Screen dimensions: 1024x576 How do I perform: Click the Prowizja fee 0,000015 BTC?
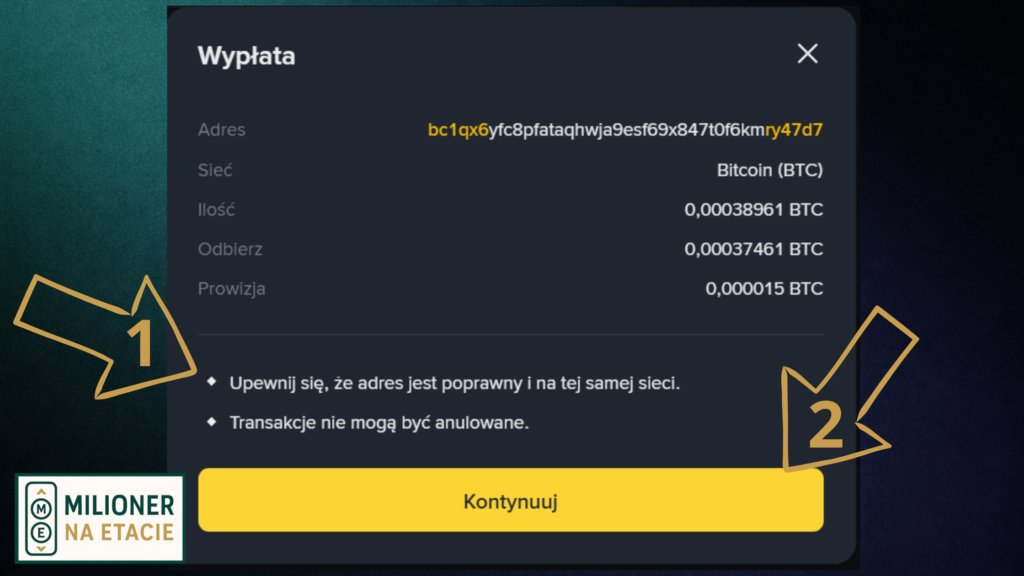[x=764, y=289]
